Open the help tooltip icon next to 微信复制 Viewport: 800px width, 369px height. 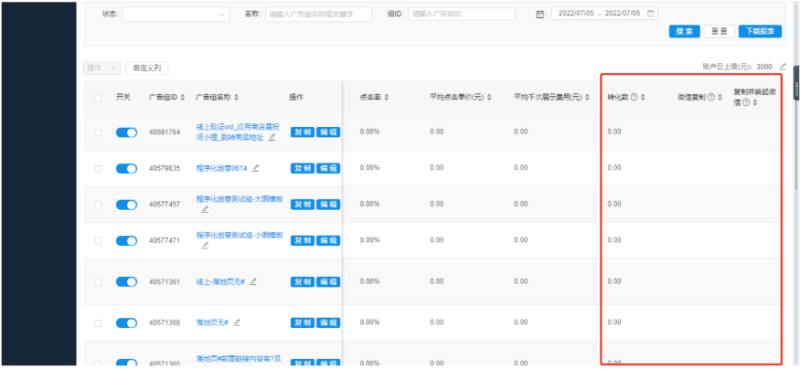coord(711,97)
